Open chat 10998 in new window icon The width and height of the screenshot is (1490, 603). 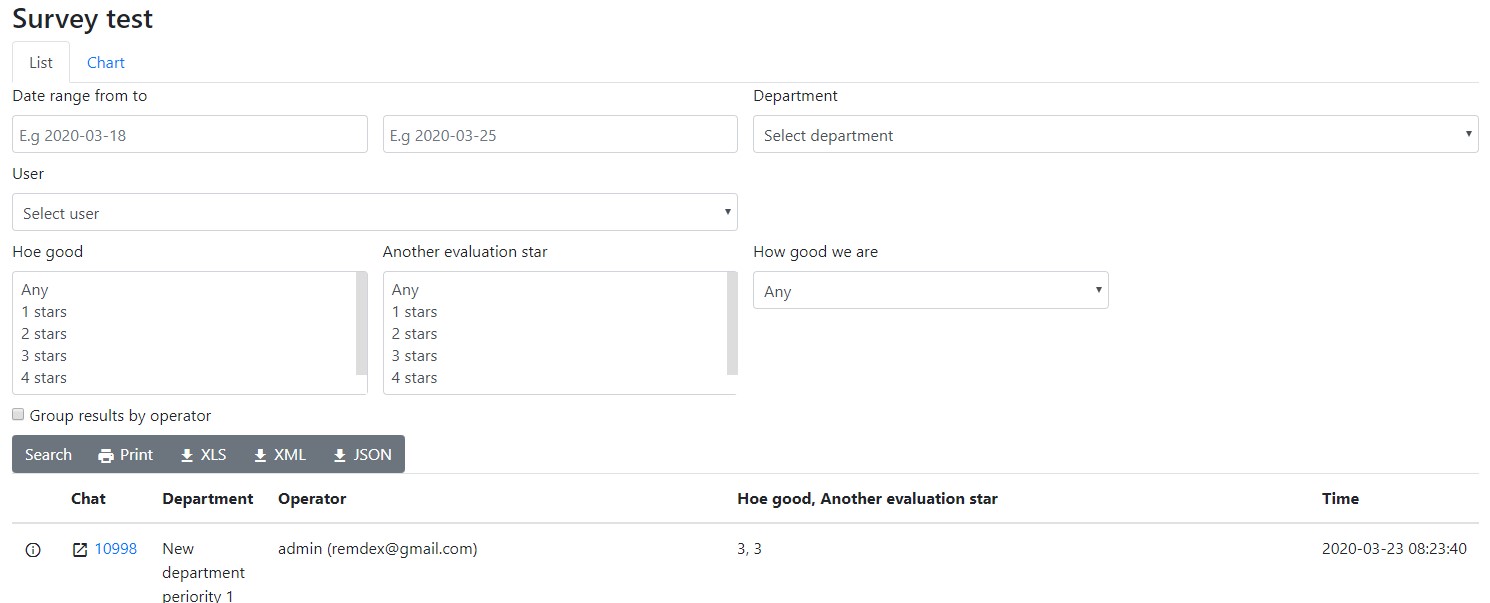[80, 550]
